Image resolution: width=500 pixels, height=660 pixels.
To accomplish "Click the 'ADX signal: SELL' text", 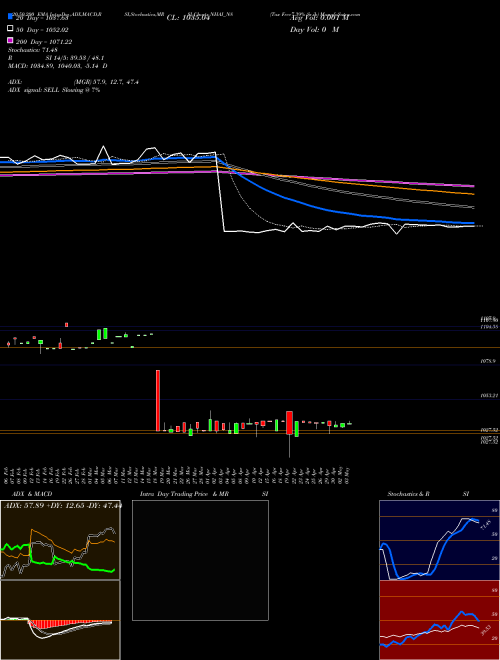I will point(54,90).
